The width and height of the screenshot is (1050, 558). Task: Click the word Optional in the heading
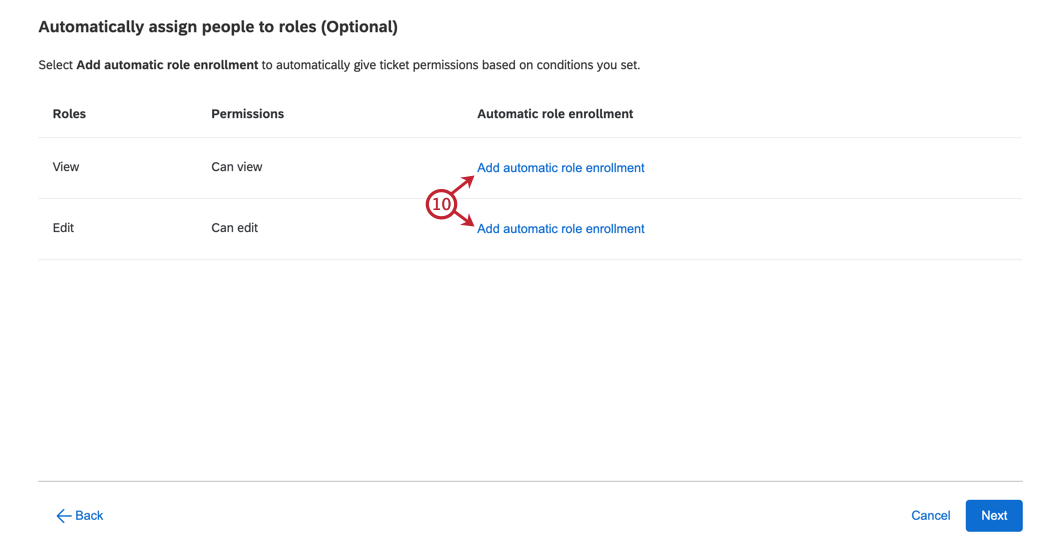358,27
